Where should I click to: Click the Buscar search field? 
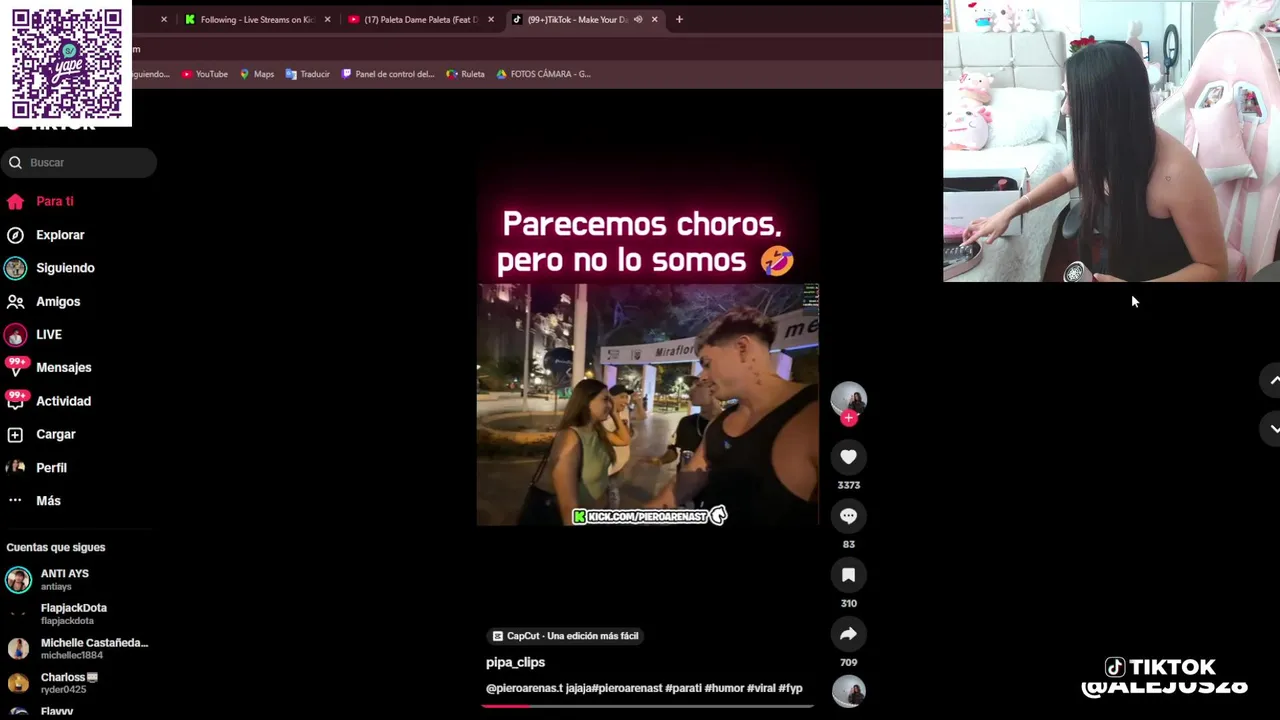click(x=79, y=162)
